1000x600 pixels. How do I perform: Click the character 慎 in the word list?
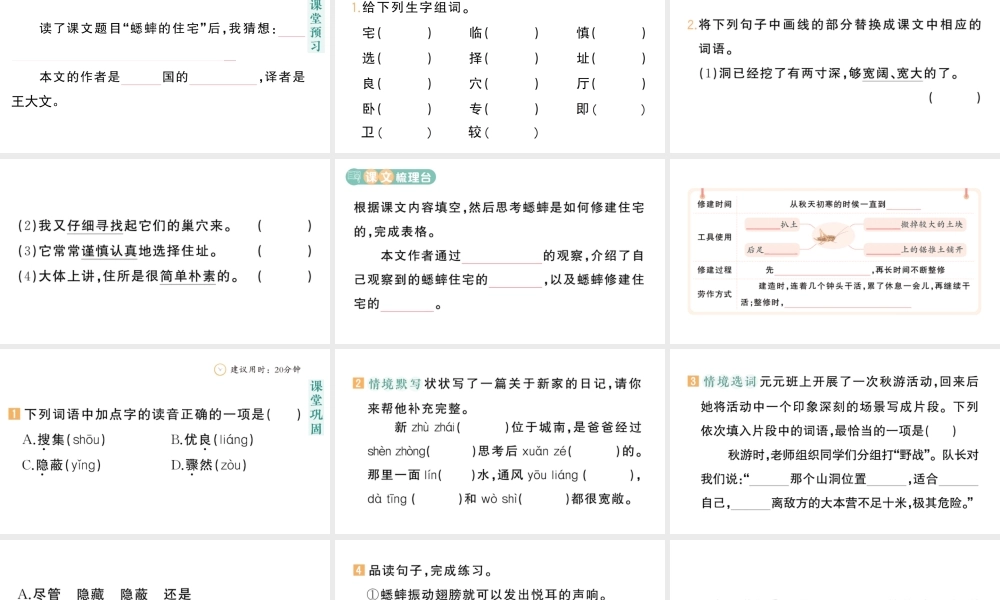pyautogui.click(x=583, y=33)
